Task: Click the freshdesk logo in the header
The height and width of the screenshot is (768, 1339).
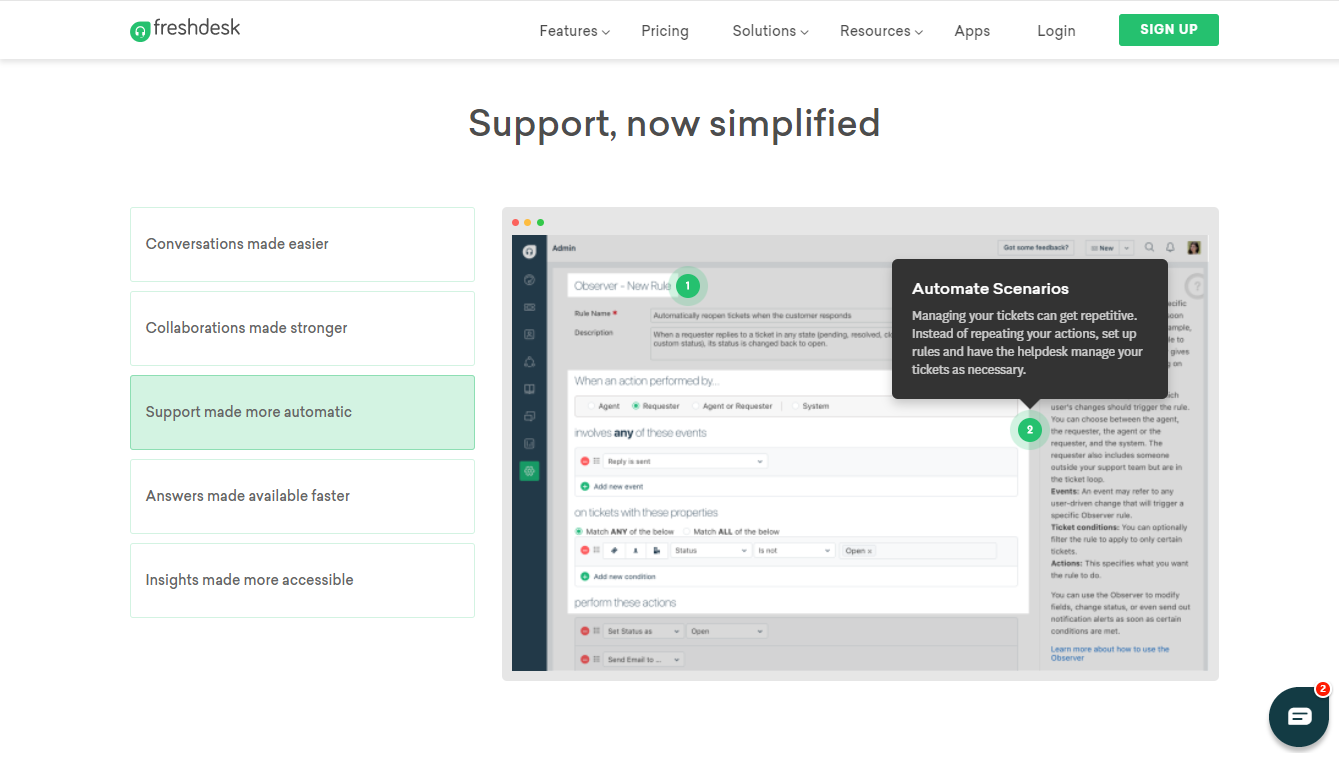Action: (x=186, y=29)
